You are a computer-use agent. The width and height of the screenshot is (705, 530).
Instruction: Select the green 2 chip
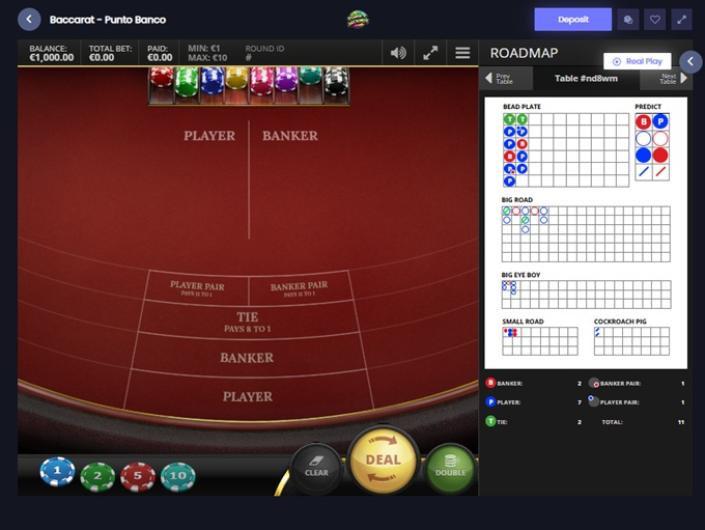(x=98, y=476)
